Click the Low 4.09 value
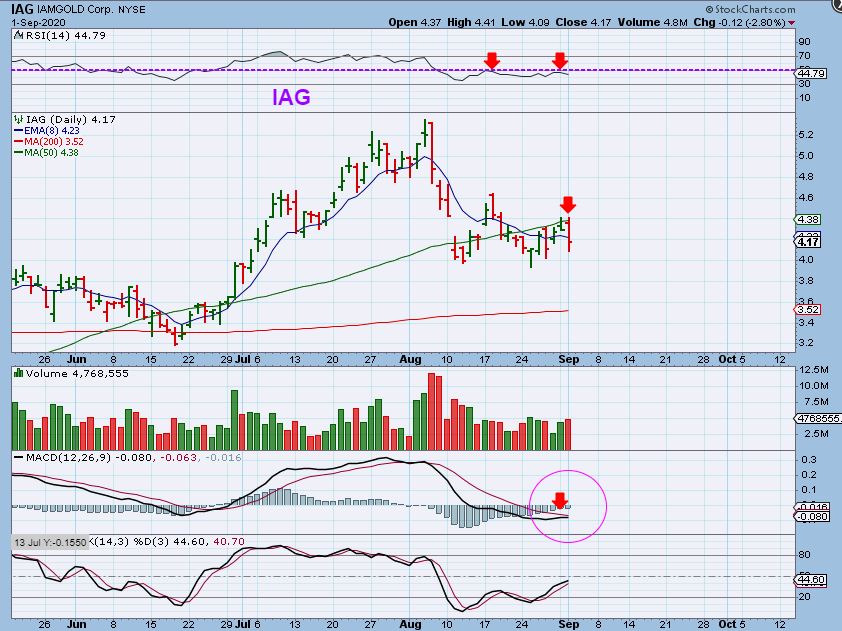 click(526, 23)
